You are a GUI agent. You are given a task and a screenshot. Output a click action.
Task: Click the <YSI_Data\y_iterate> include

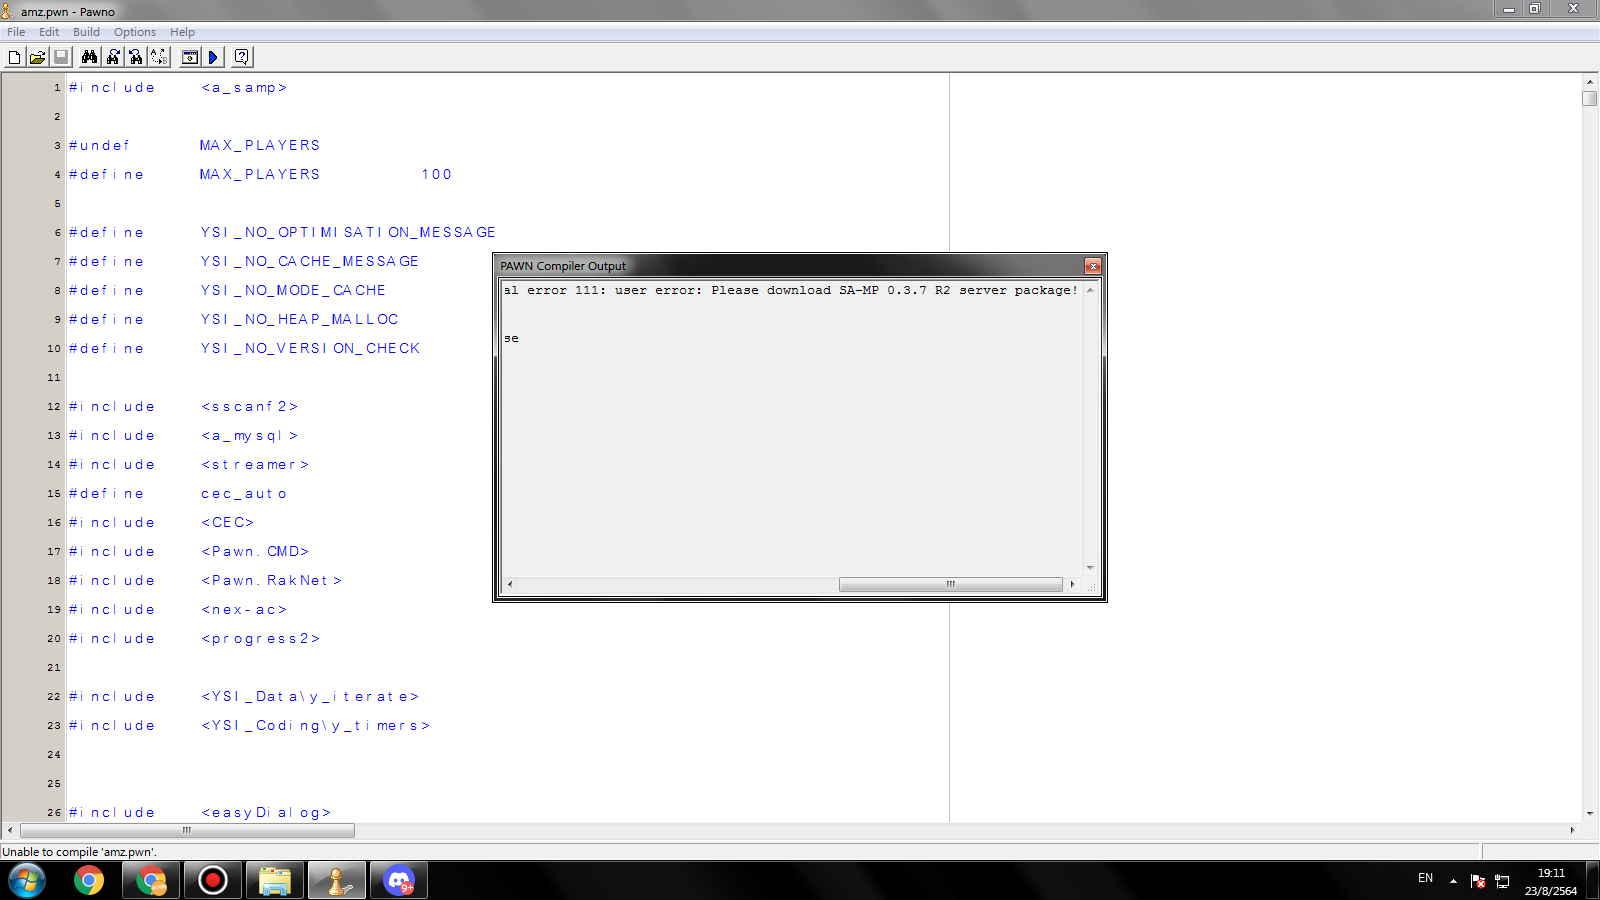tap(310, 696)
